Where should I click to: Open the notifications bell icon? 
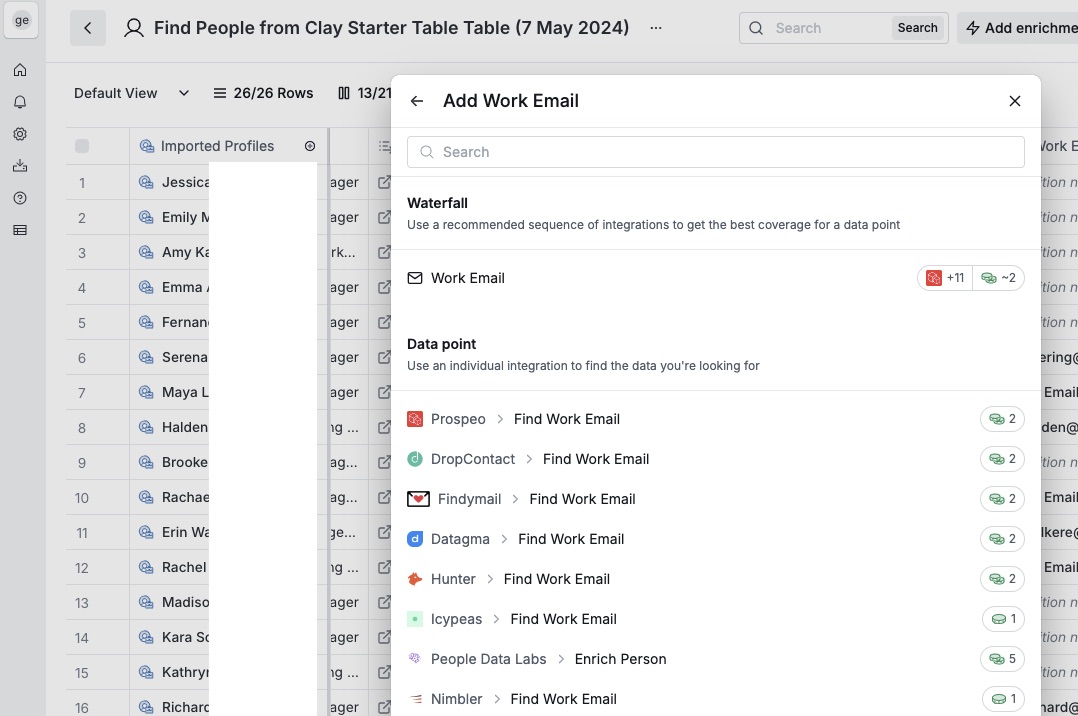click(x=20, y=102)
